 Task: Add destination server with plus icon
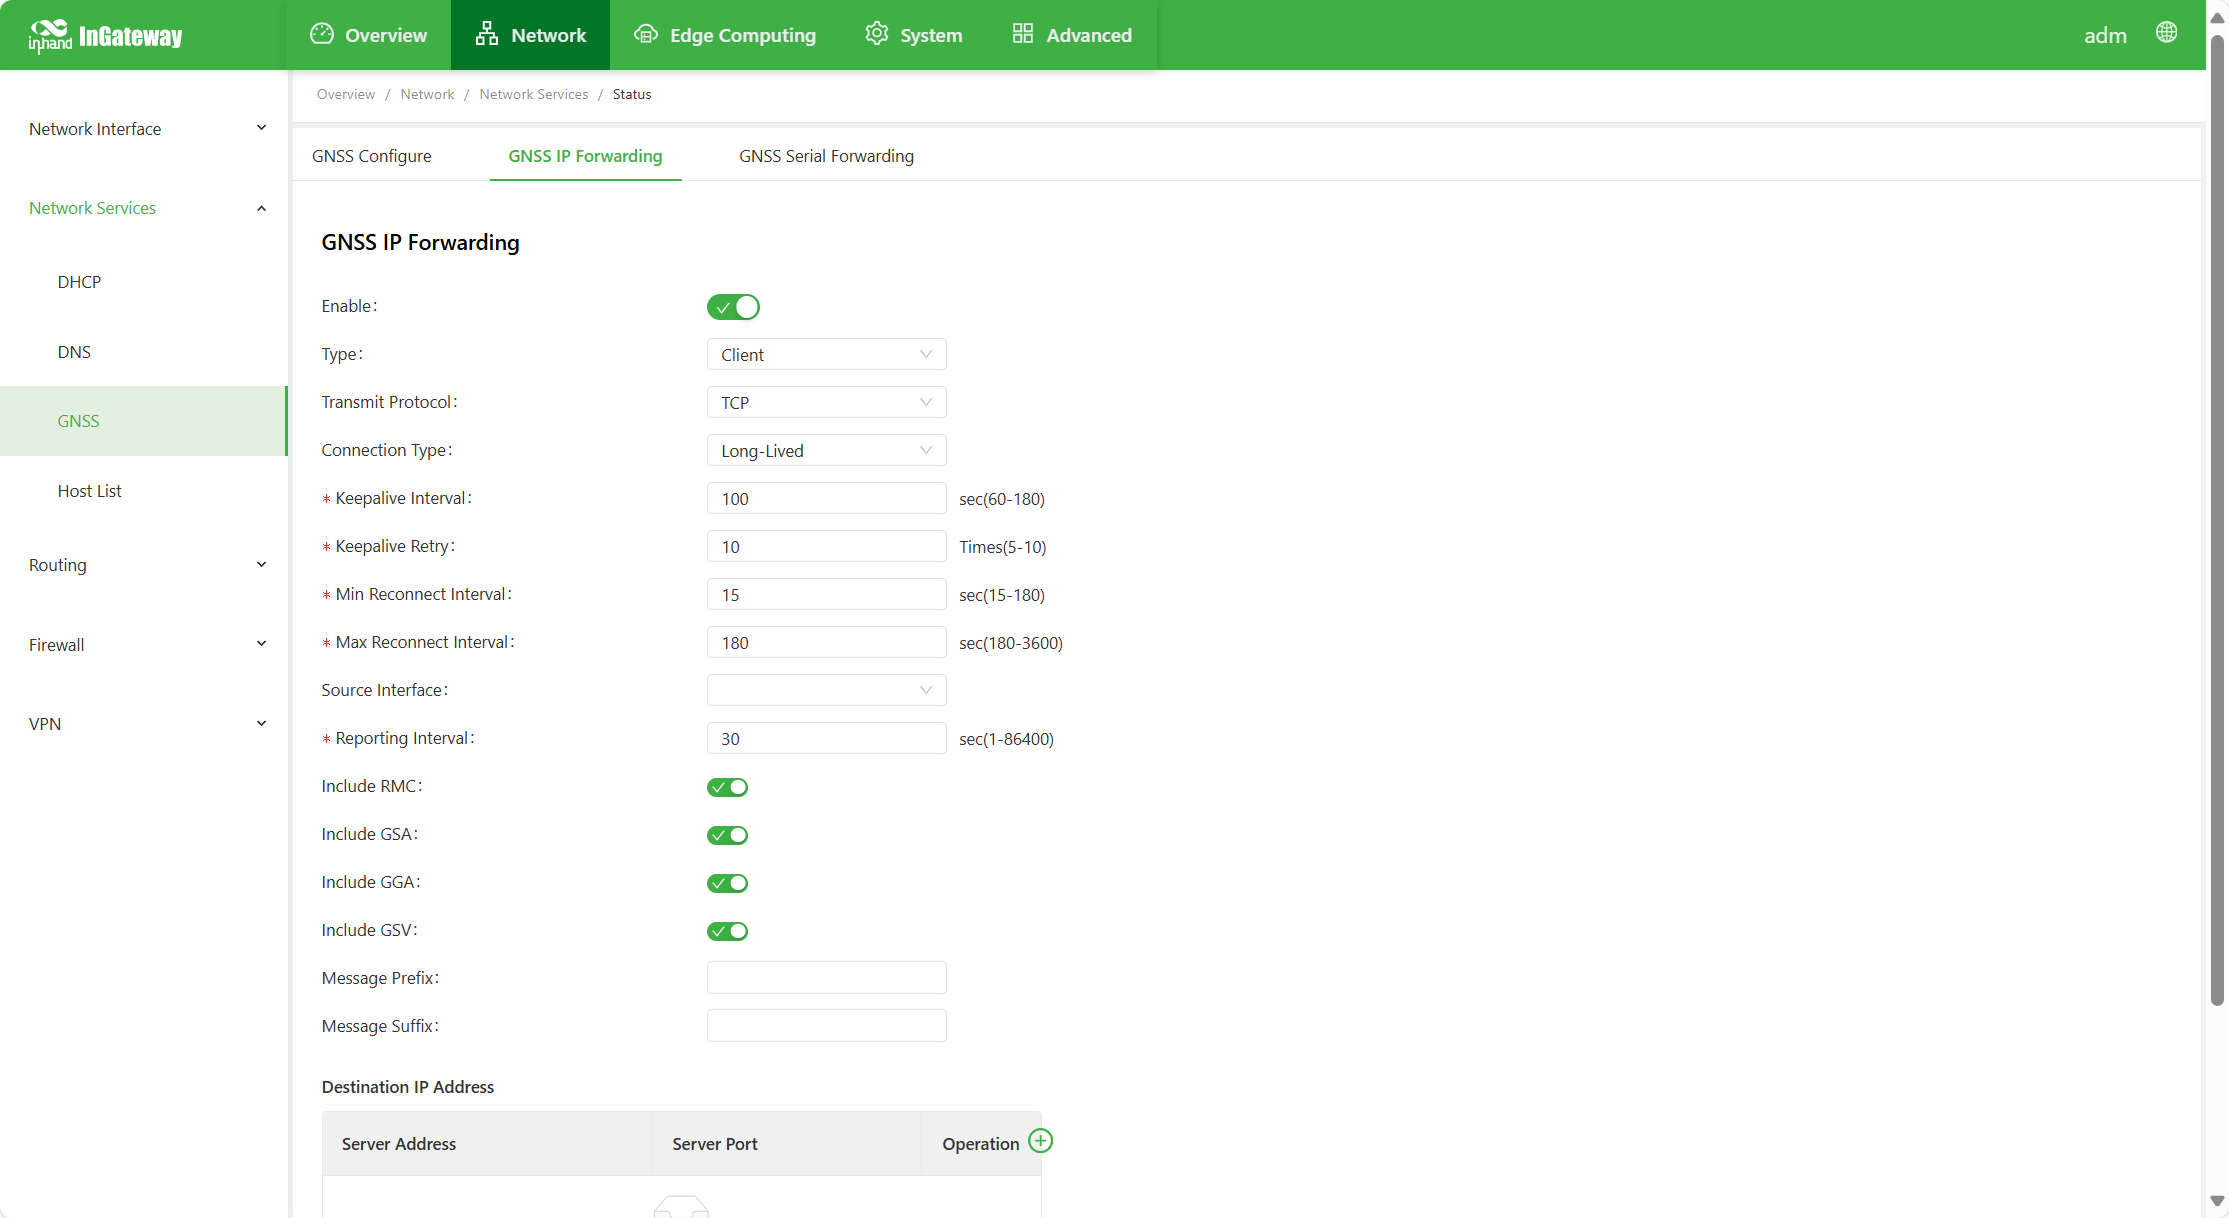coord(1040,1141)
